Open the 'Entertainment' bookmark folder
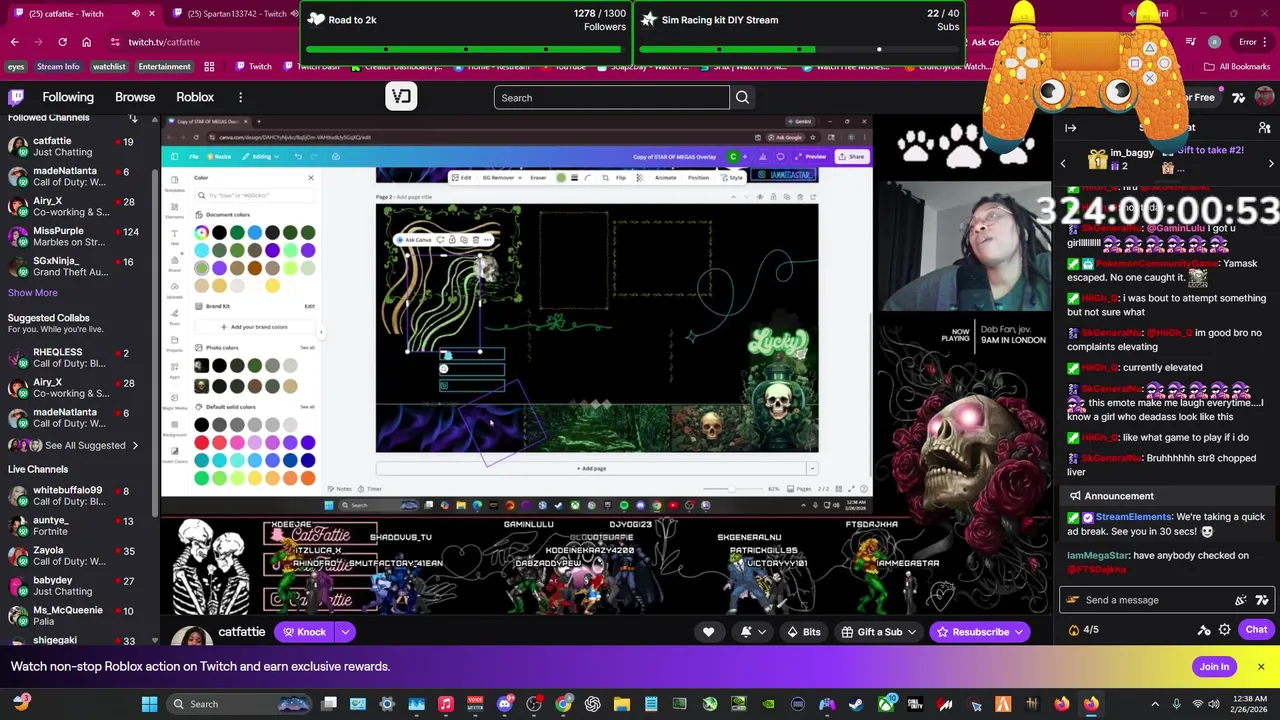The height and width of the screenshot is (720, 1280). [164, 67]
